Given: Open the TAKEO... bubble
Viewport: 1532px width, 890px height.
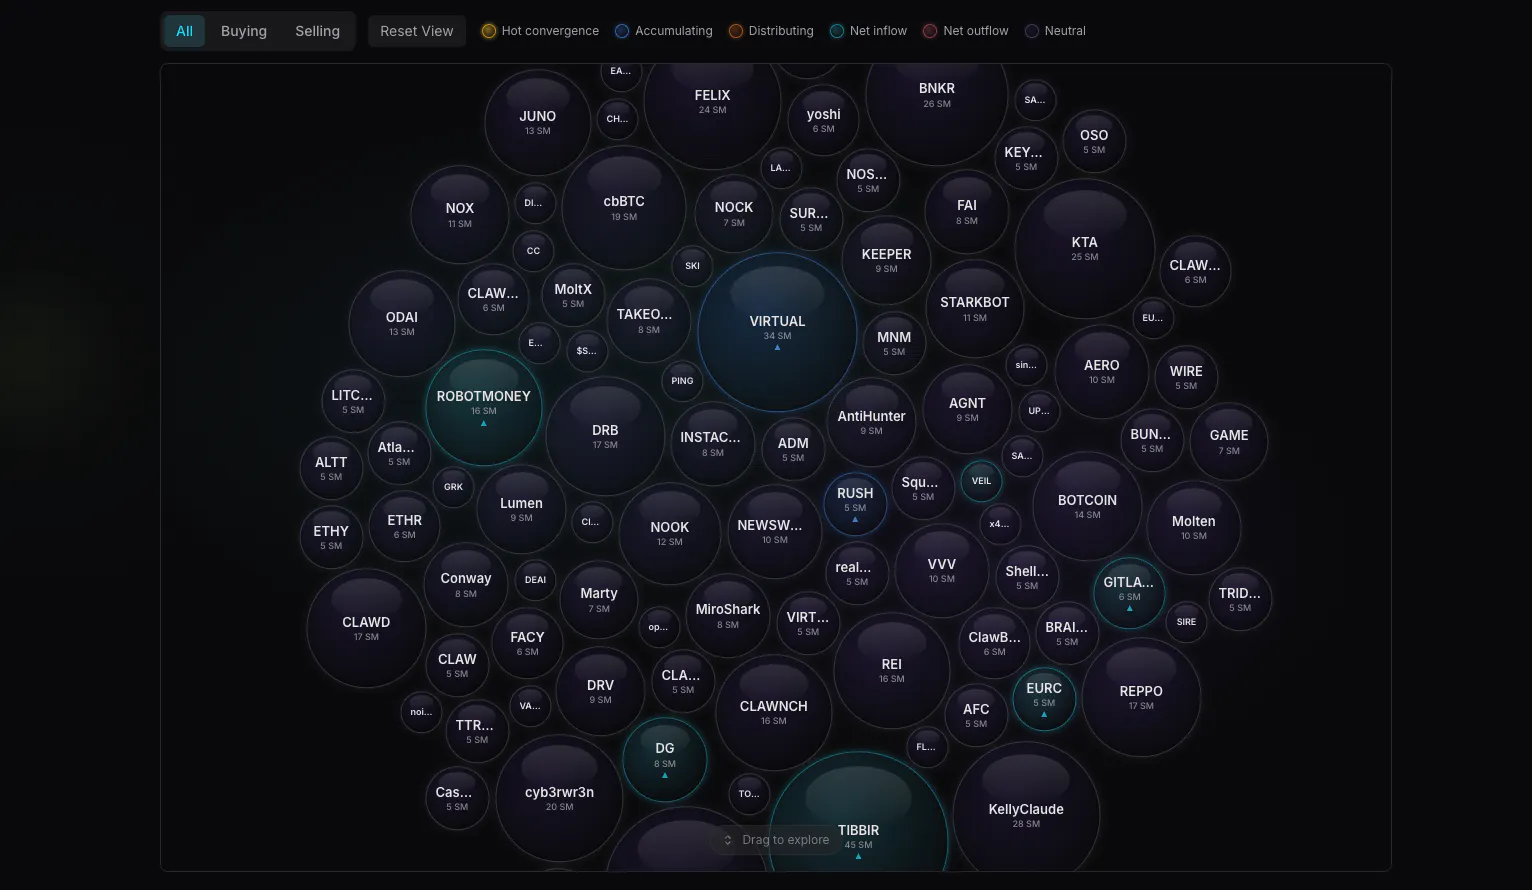Looking at the screenshot, I should [648, 321].
